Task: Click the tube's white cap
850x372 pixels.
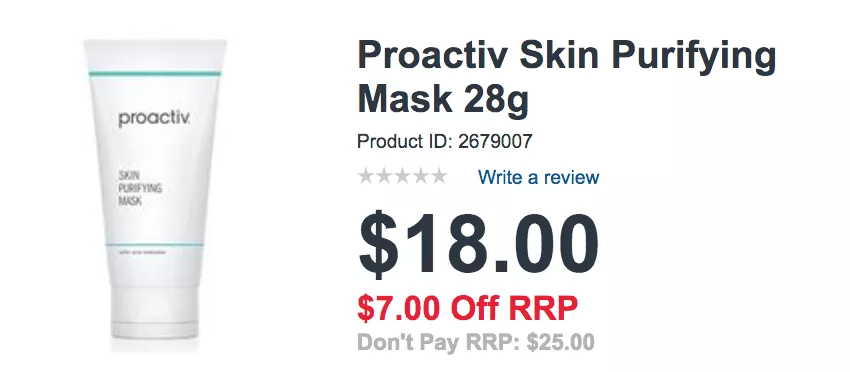Action: 155,312
